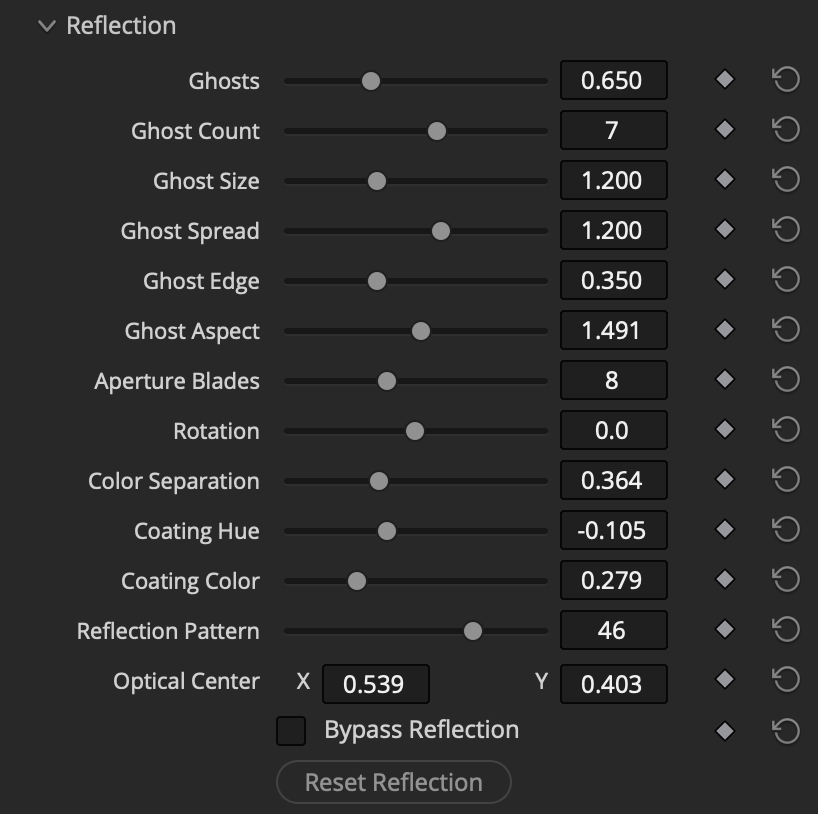Click the Ghost Edge slider handle
818x814 pixels.
coord(377,281)
